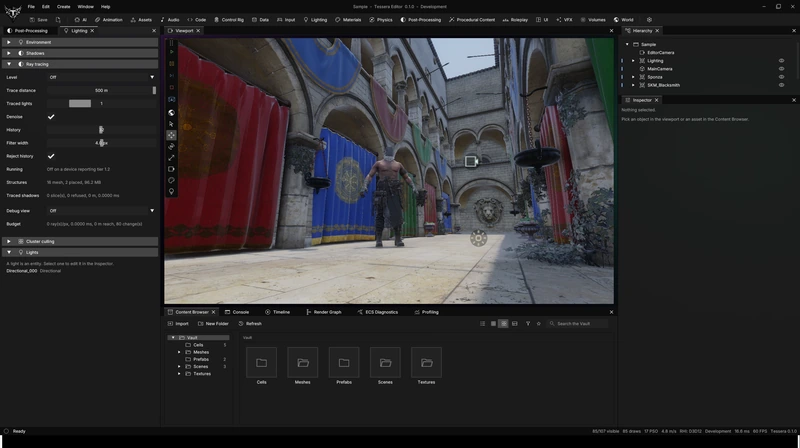Select the details panel view icon in Content Browser
800x448 pixels.
coord(514,323)
